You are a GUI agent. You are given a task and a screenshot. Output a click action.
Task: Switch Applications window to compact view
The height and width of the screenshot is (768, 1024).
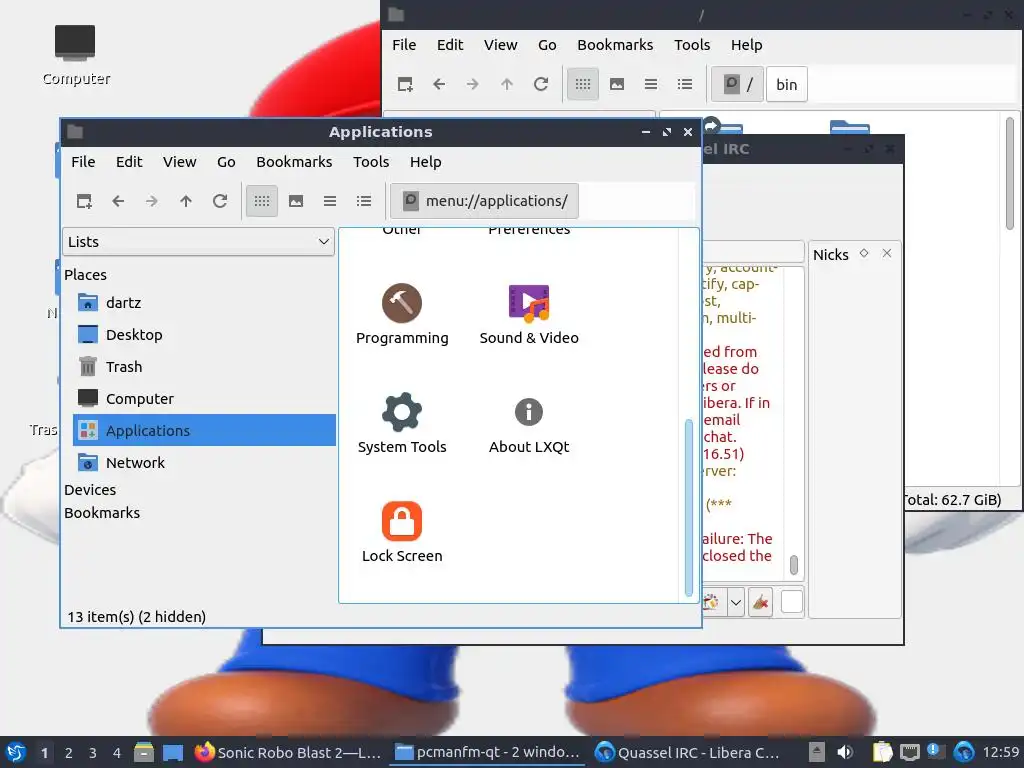[330, 201]
